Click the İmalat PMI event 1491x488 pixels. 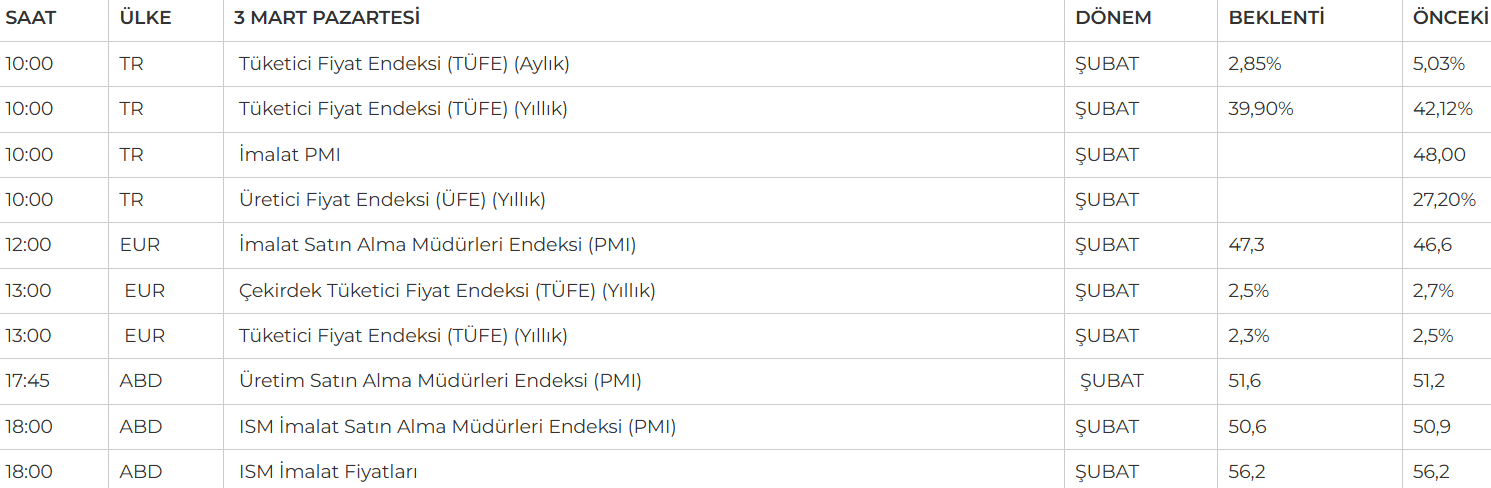tap(290, 155)
